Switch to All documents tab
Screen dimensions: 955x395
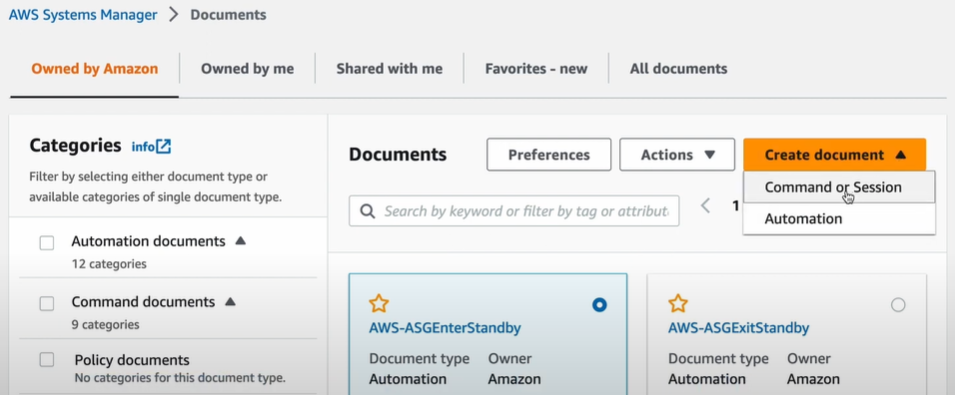click(678, 69)
